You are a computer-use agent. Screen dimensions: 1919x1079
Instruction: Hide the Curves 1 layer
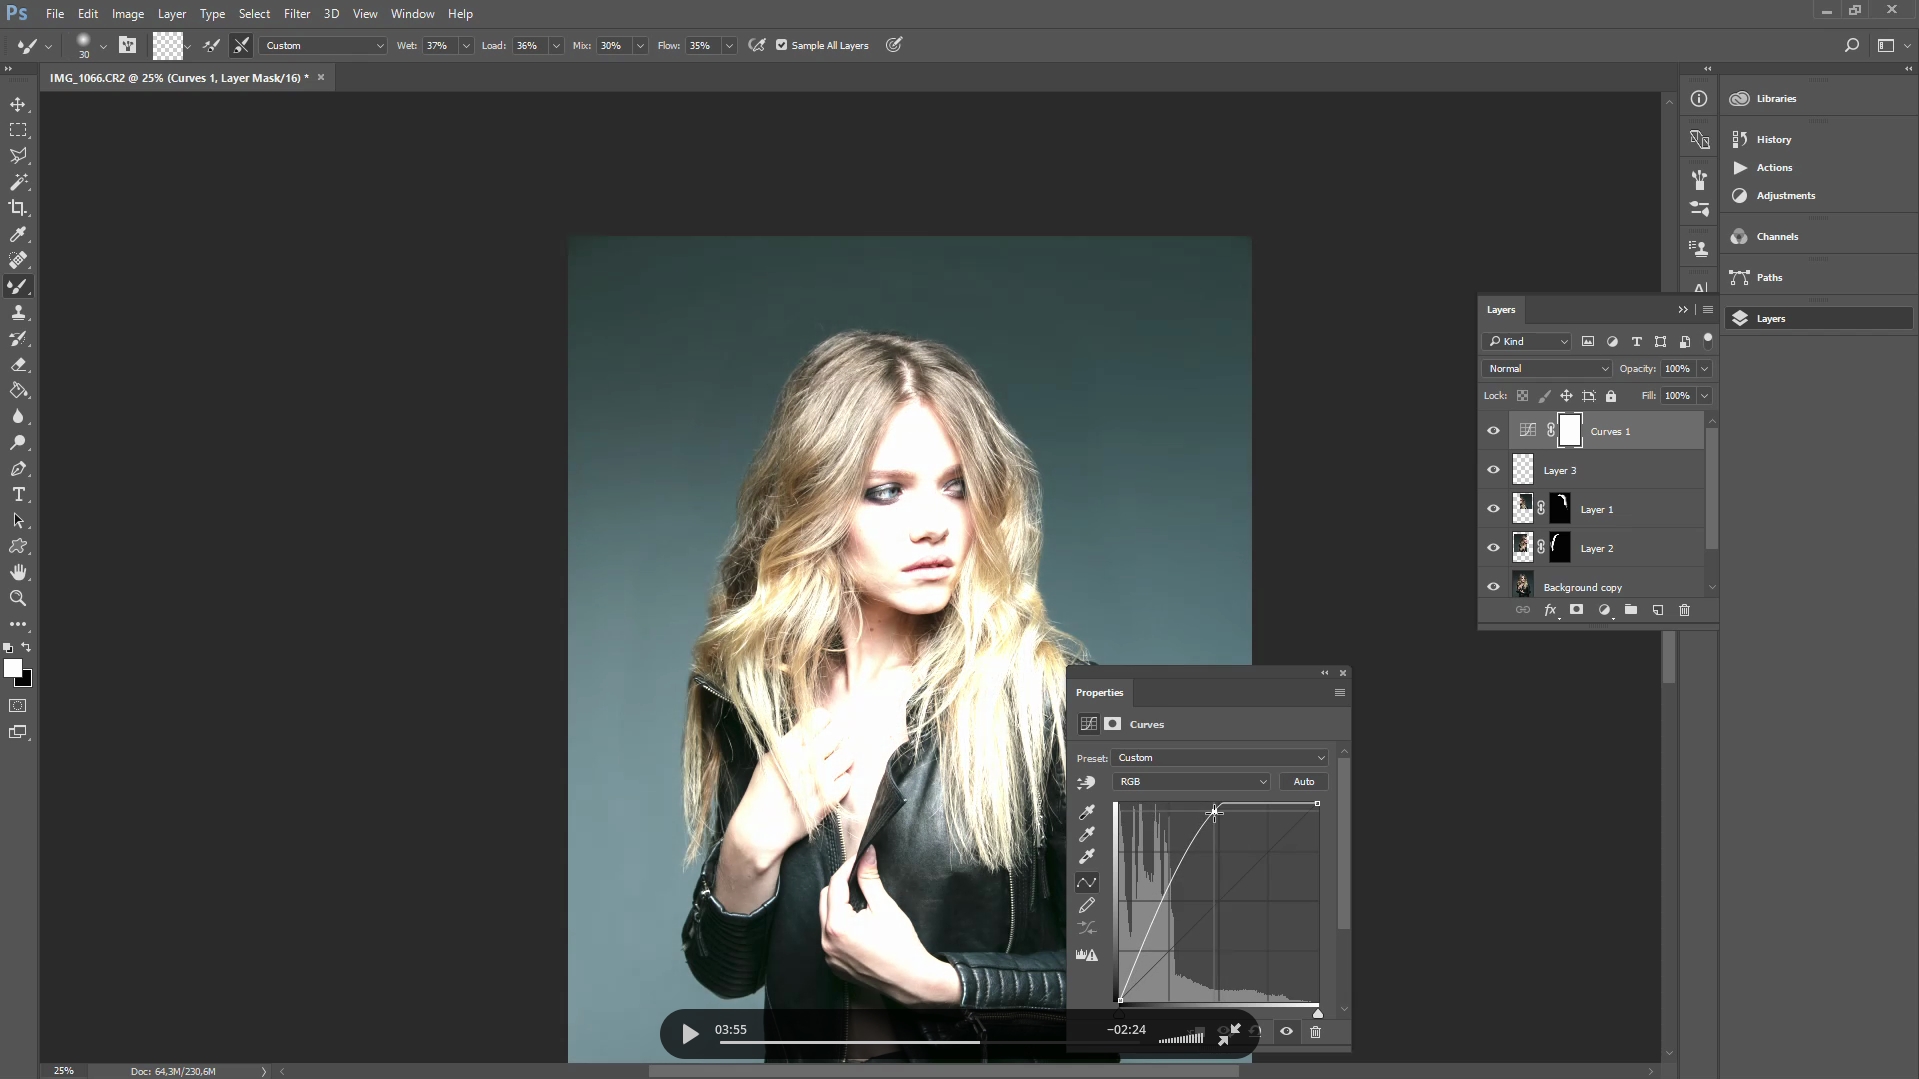(x=1494, y=431)
